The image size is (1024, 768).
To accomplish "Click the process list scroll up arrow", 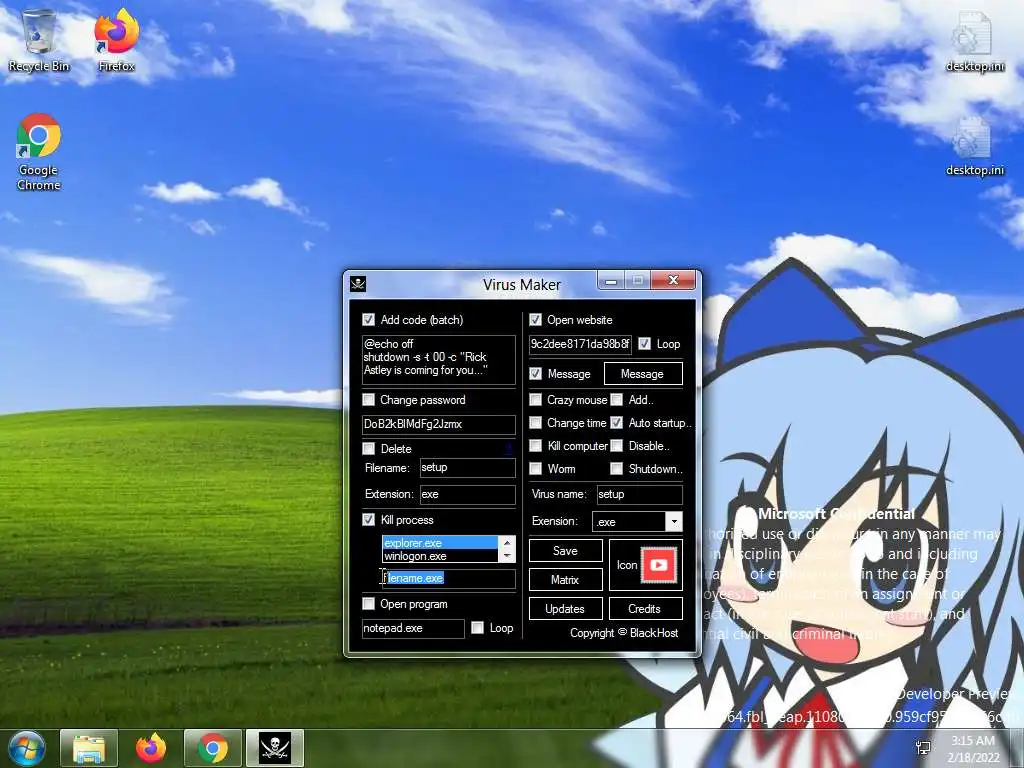I will 507,543.
